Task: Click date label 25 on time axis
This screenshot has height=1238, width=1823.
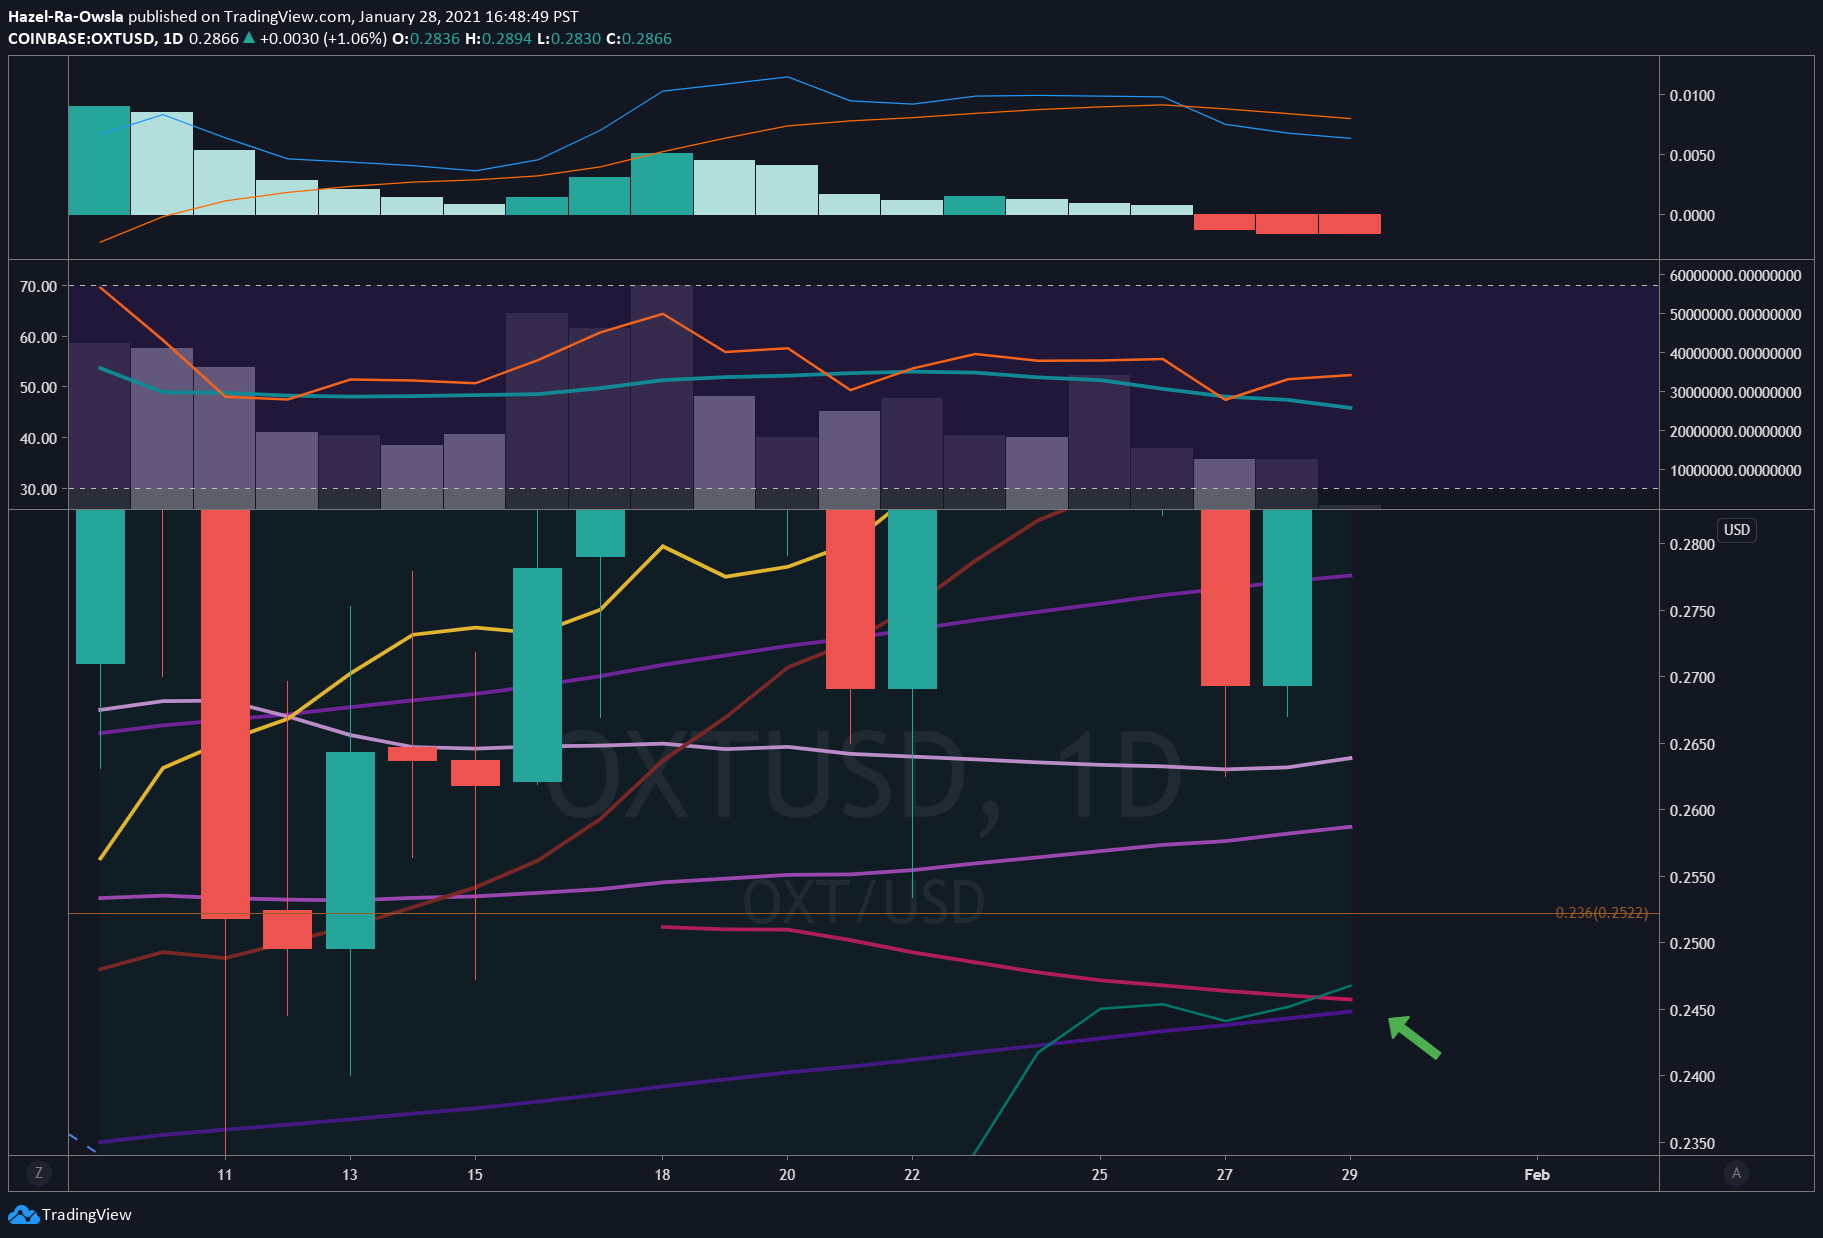Action: pyautogui.click(x=1100, y=1174)
